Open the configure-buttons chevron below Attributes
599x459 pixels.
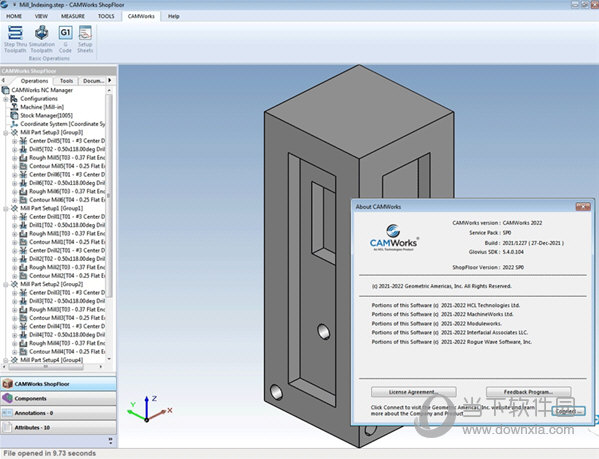coord(111,441)
